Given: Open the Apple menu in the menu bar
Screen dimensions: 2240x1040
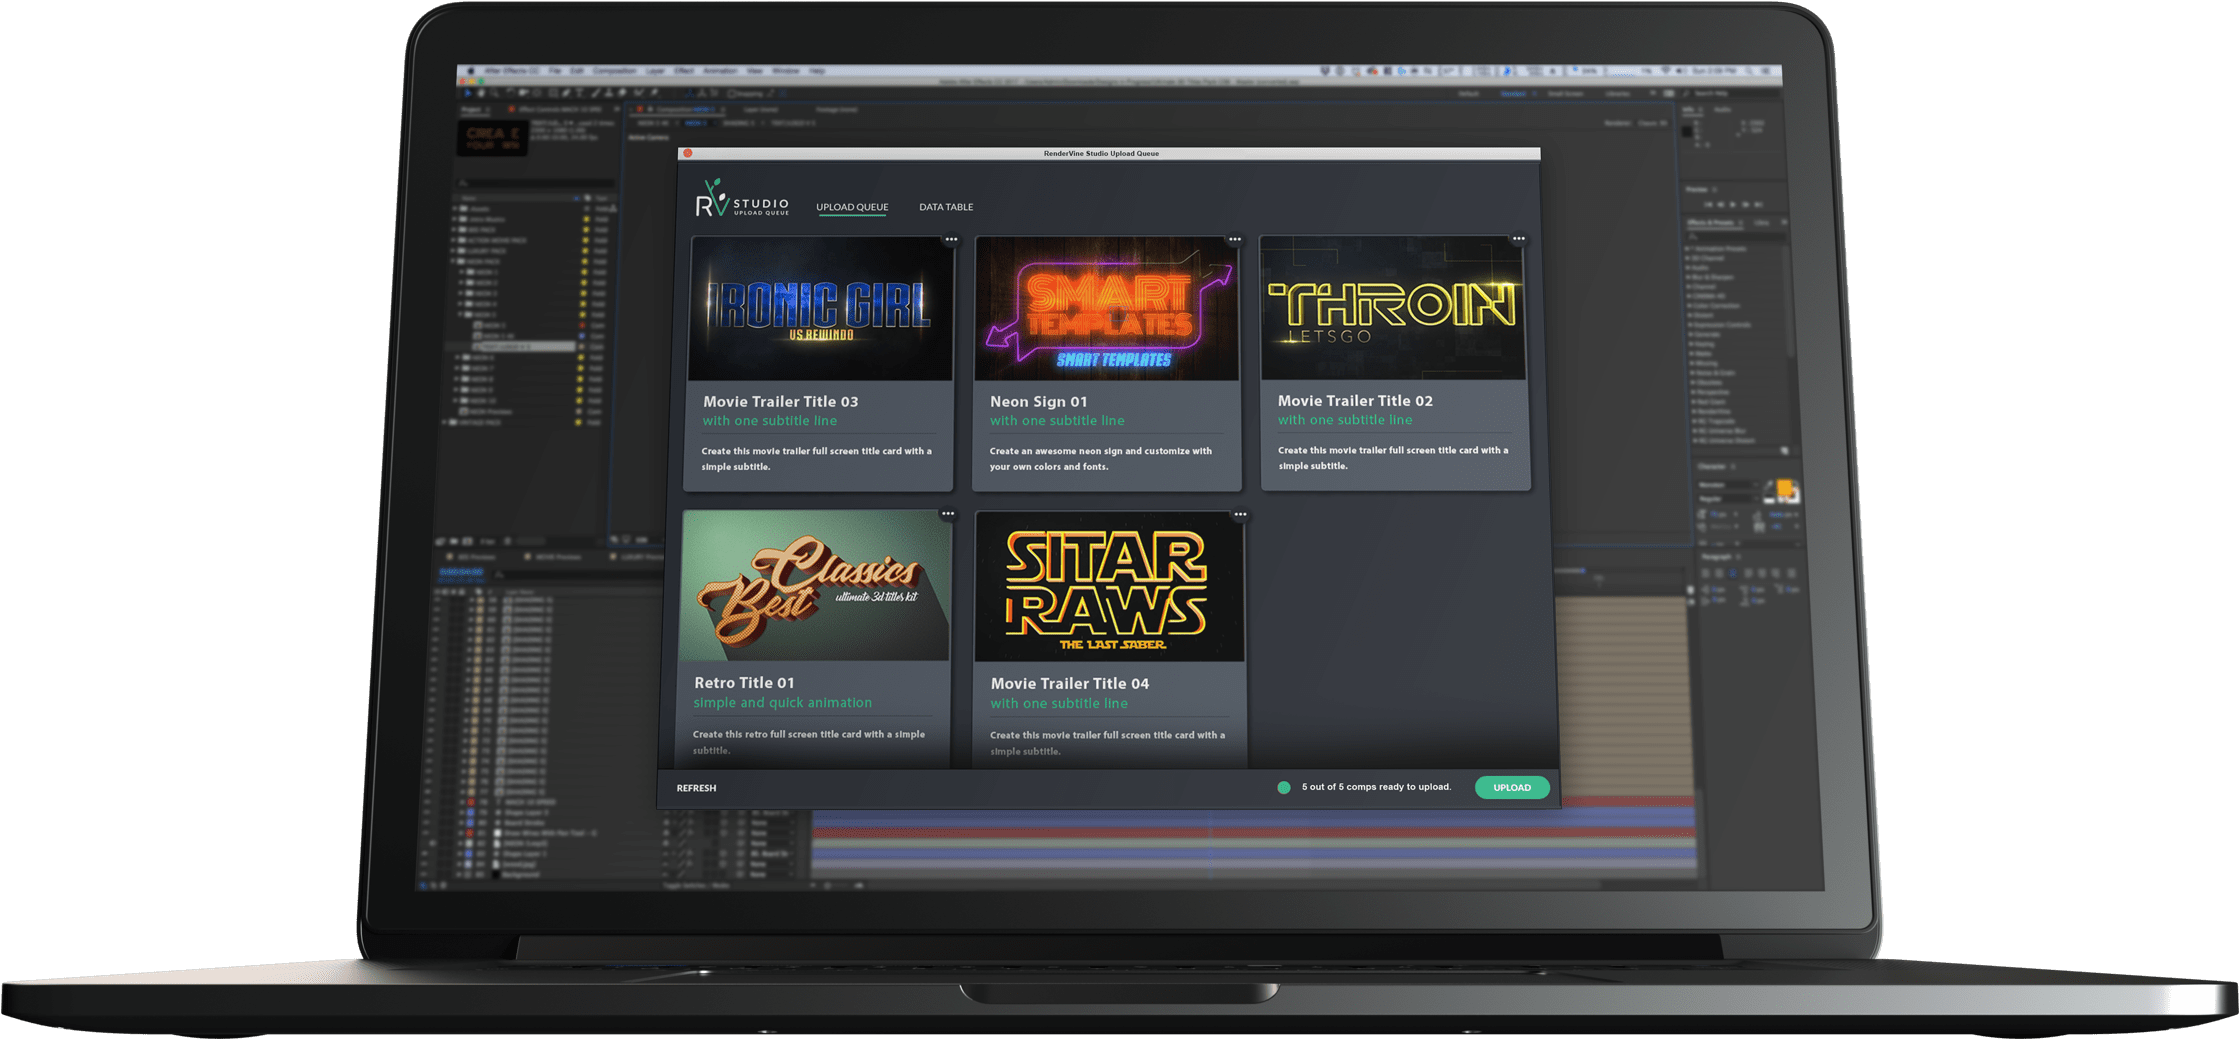Looking at the screenshot, I should click(470, 71).
